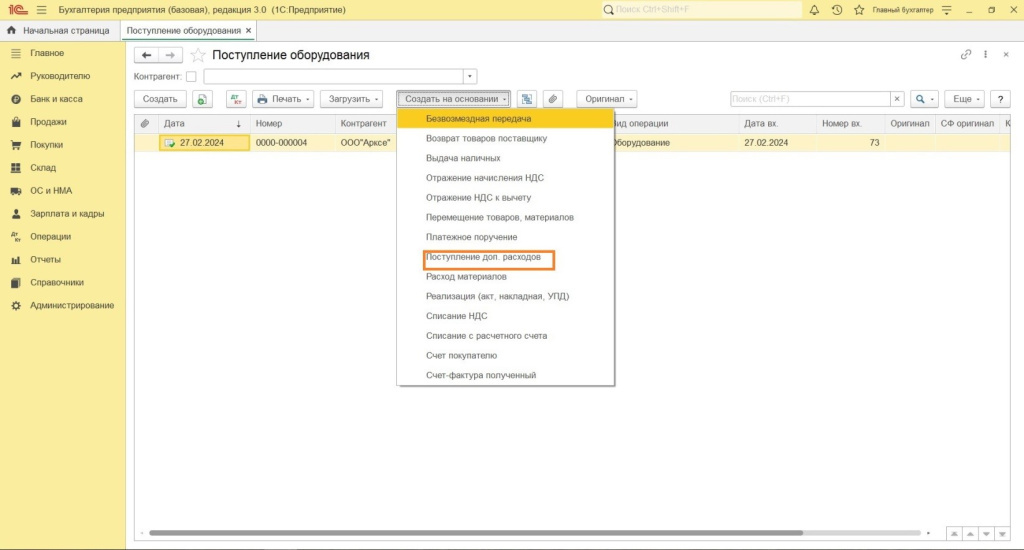This screenshot has height=550, width=1024.
Task: Toggle the Контрагент filter checkbox
Action: [191, 77]
